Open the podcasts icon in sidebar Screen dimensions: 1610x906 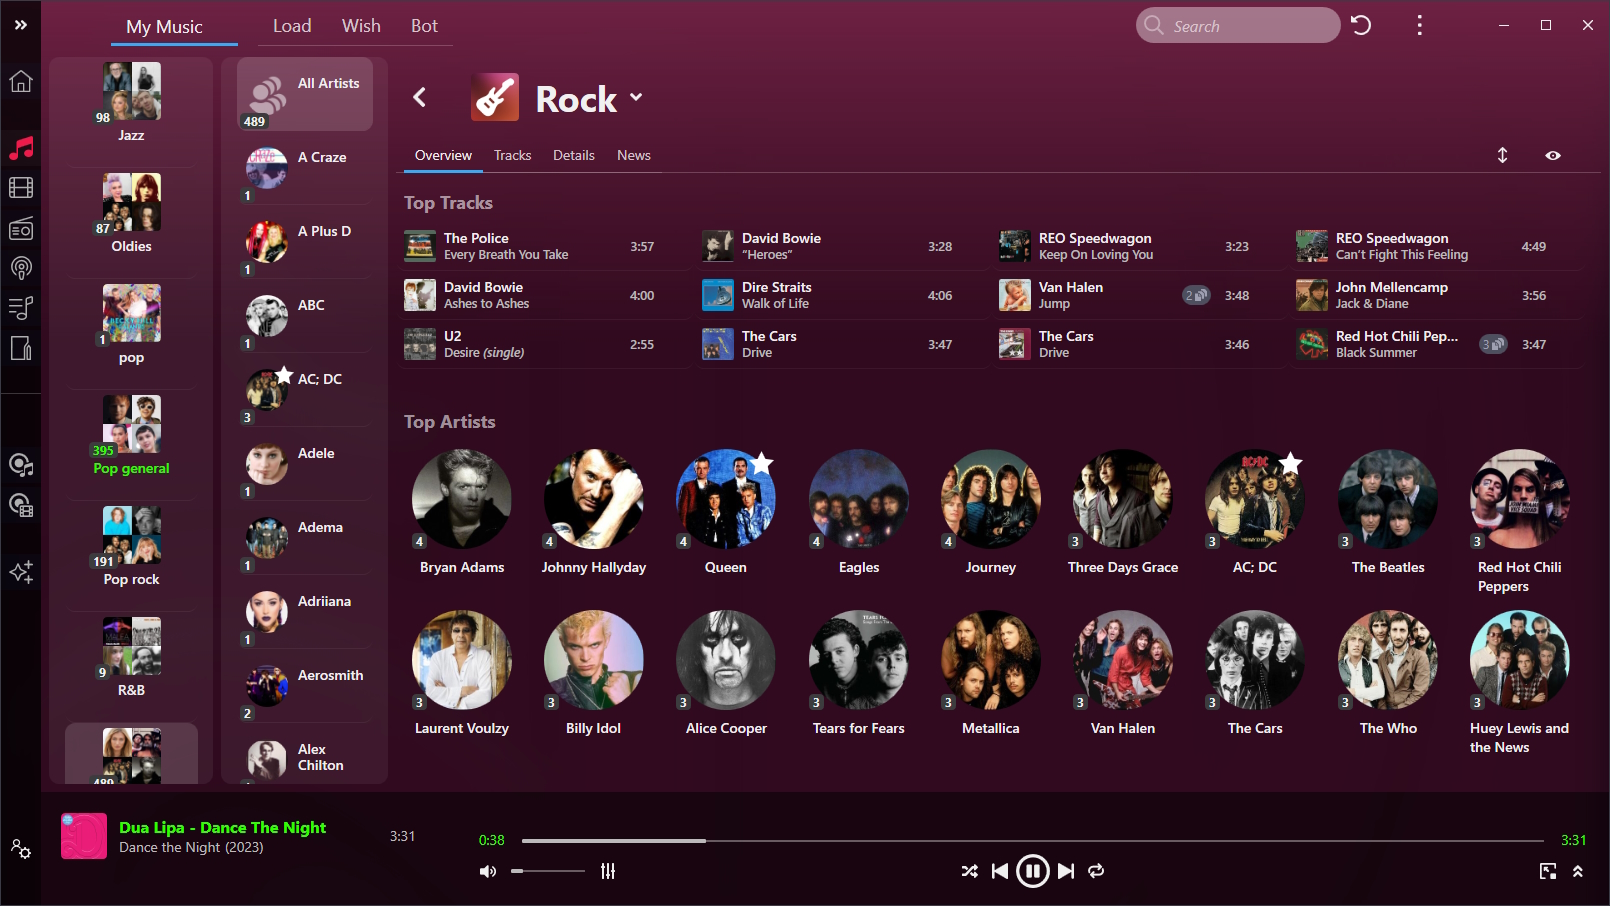tap(21, 268)
